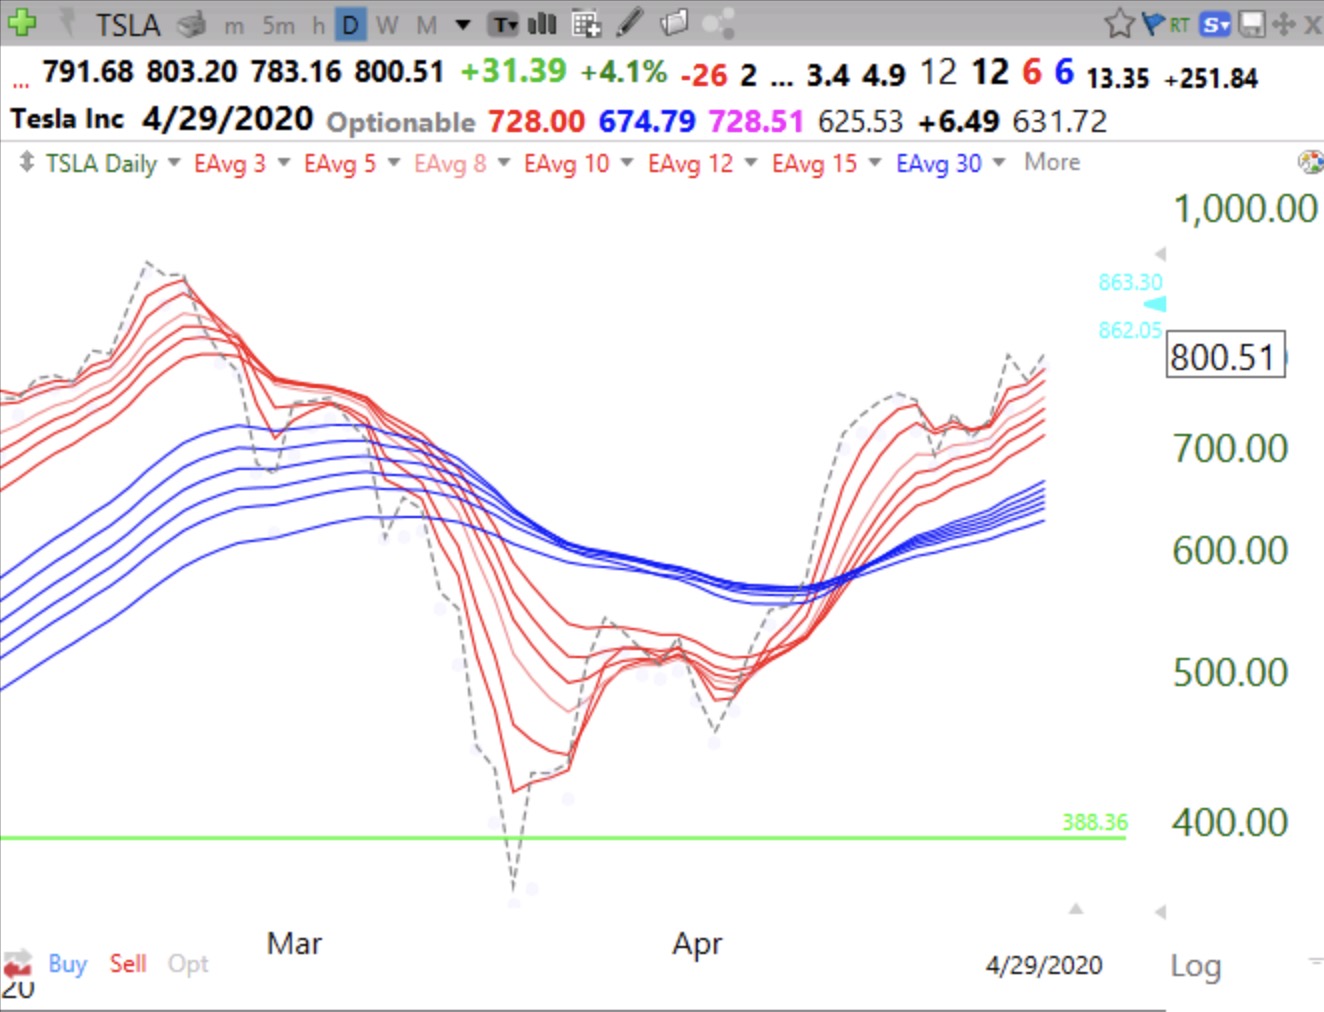This screenshot has height=1012, width=1324.
Task: Click the red-gray trade arrows icon
Action: coord(18,963)
